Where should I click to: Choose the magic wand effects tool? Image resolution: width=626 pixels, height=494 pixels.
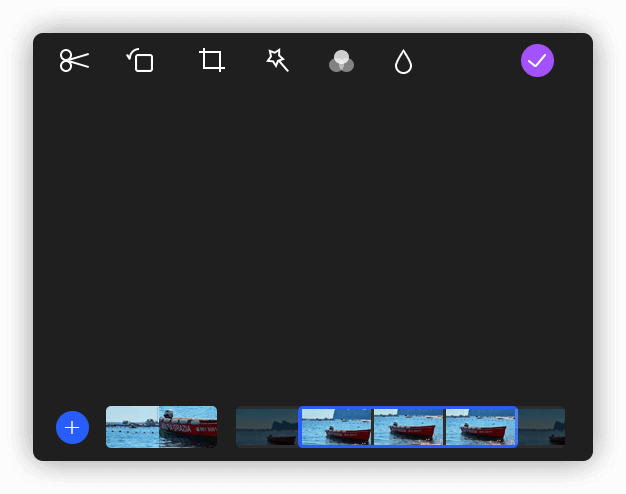point(277,61)
